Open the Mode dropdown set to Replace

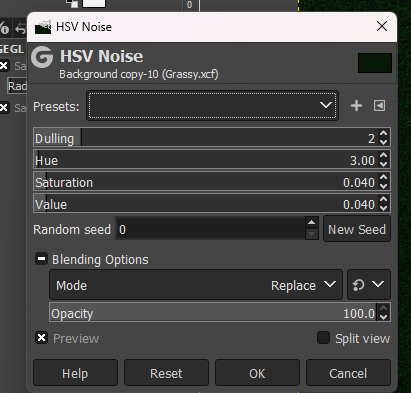click(196, 285)
